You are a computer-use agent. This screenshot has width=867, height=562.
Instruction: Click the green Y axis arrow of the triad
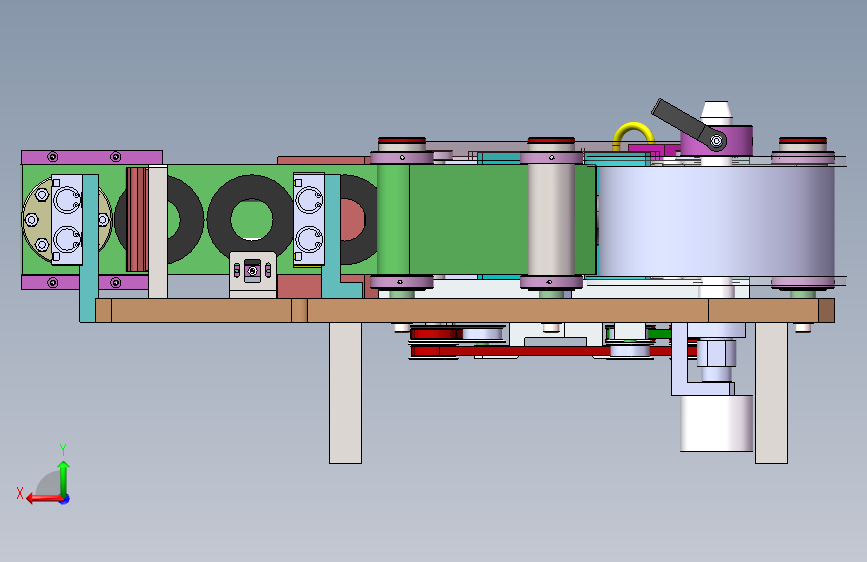(x=64, y=478)
